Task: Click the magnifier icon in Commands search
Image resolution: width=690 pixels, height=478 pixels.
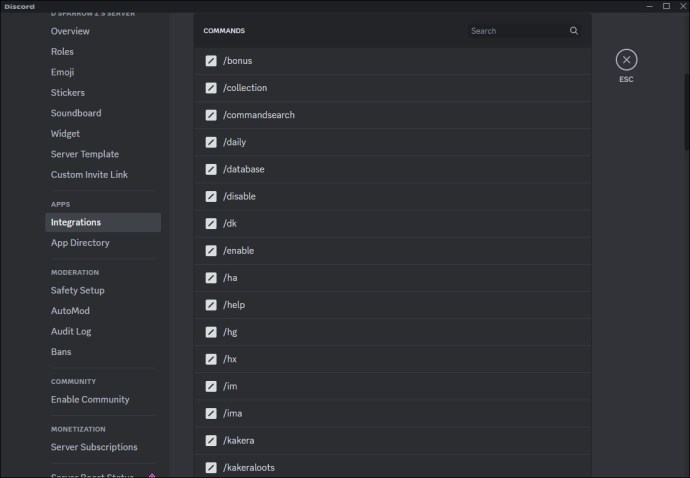Action: coord(574,30)
